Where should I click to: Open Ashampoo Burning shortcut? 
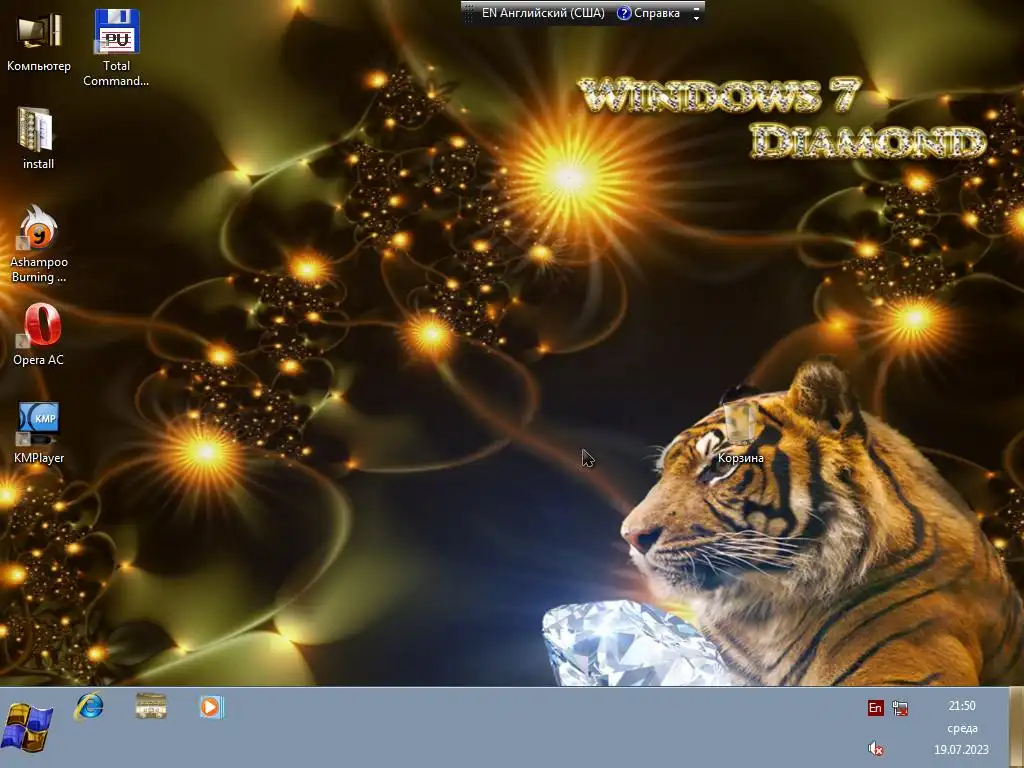click(x=39, y=244)
